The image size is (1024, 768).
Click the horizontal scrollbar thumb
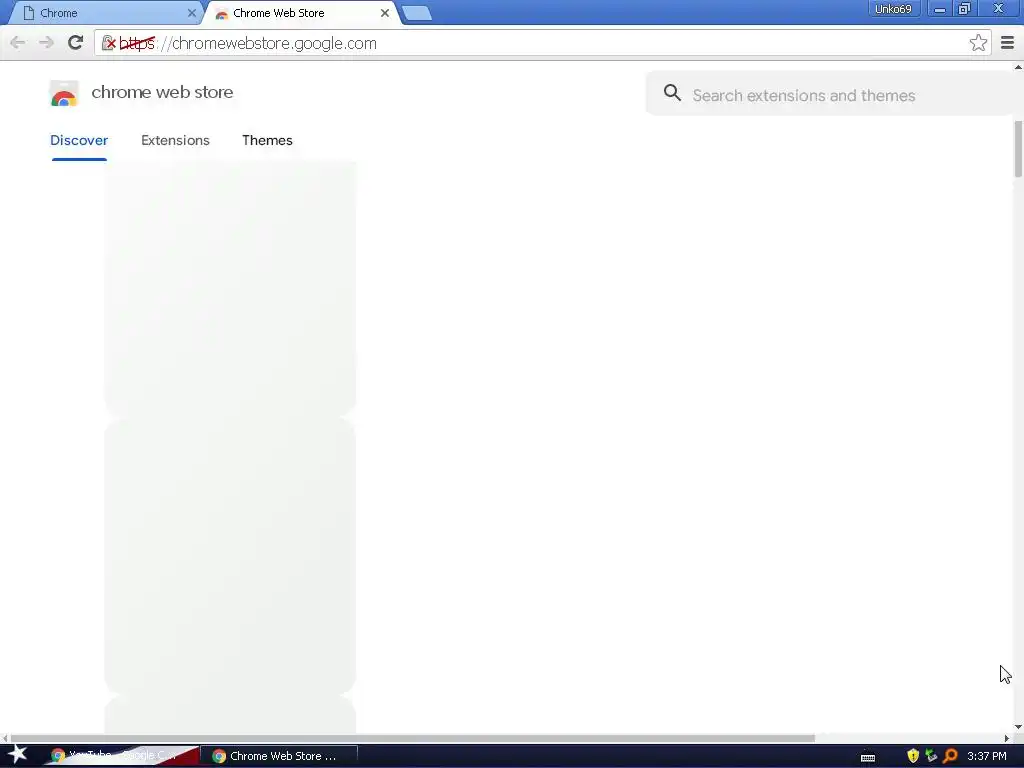point(413,739)
